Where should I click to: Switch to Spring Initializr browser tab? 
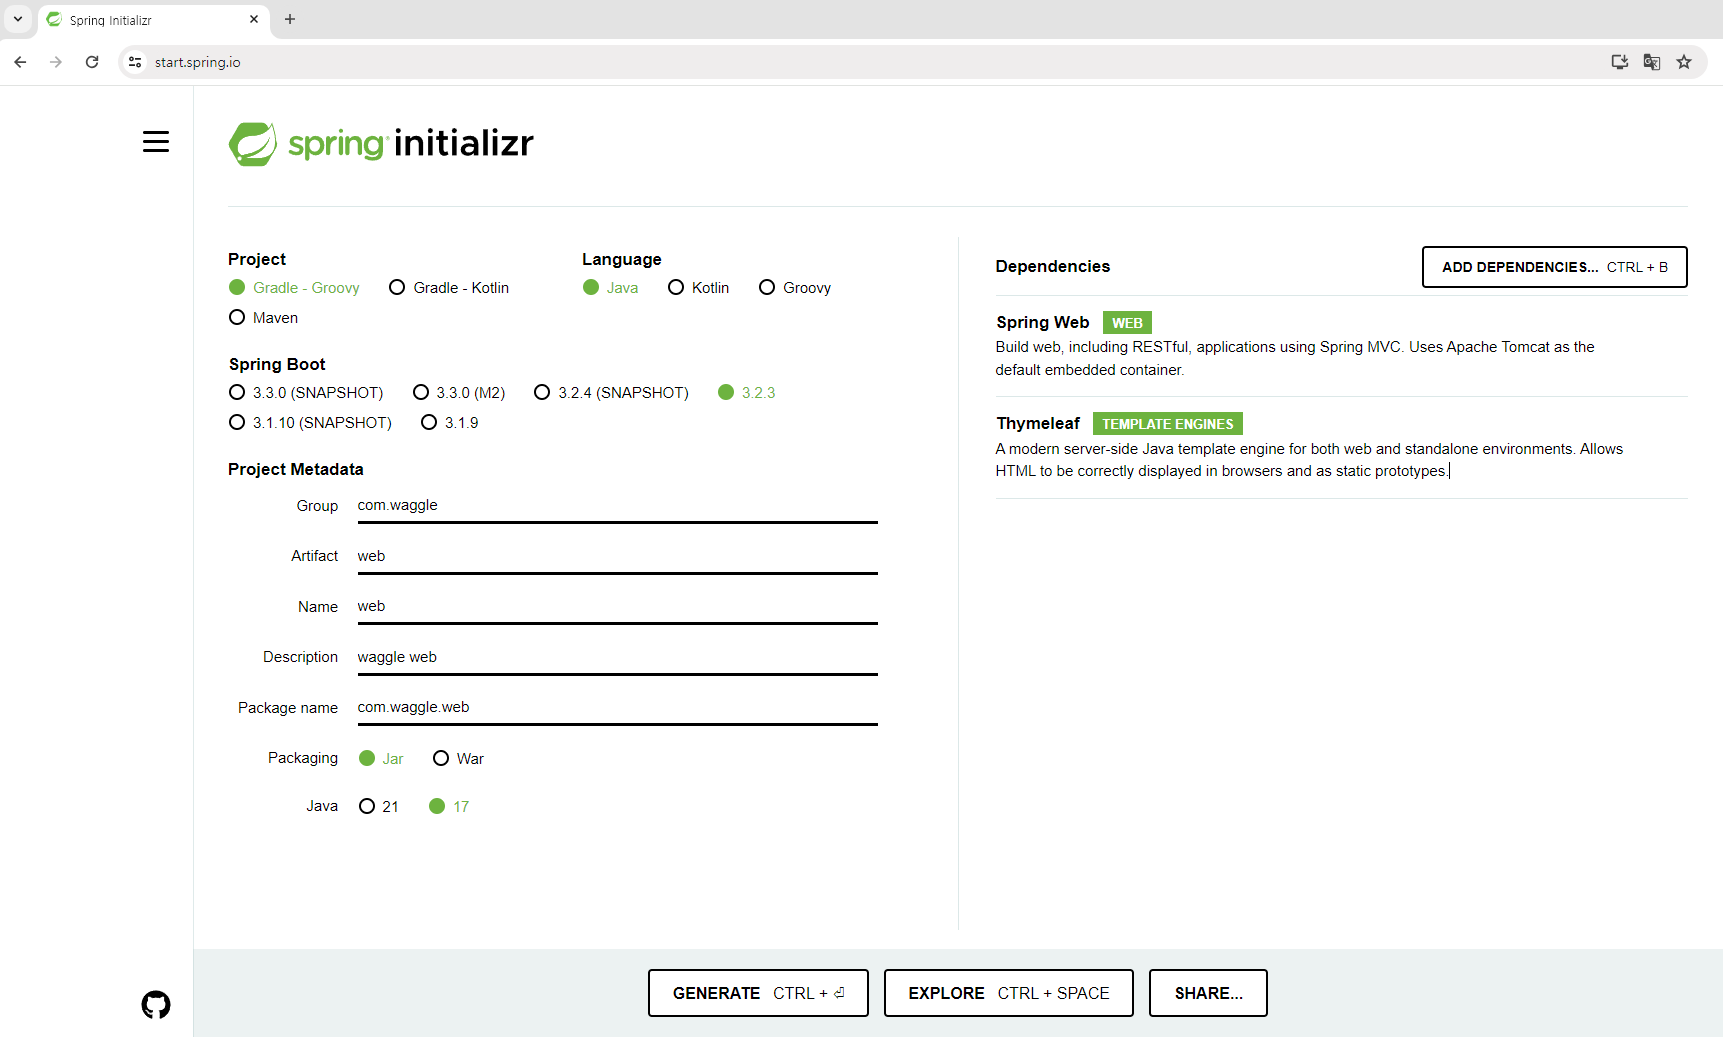[154, 20]
